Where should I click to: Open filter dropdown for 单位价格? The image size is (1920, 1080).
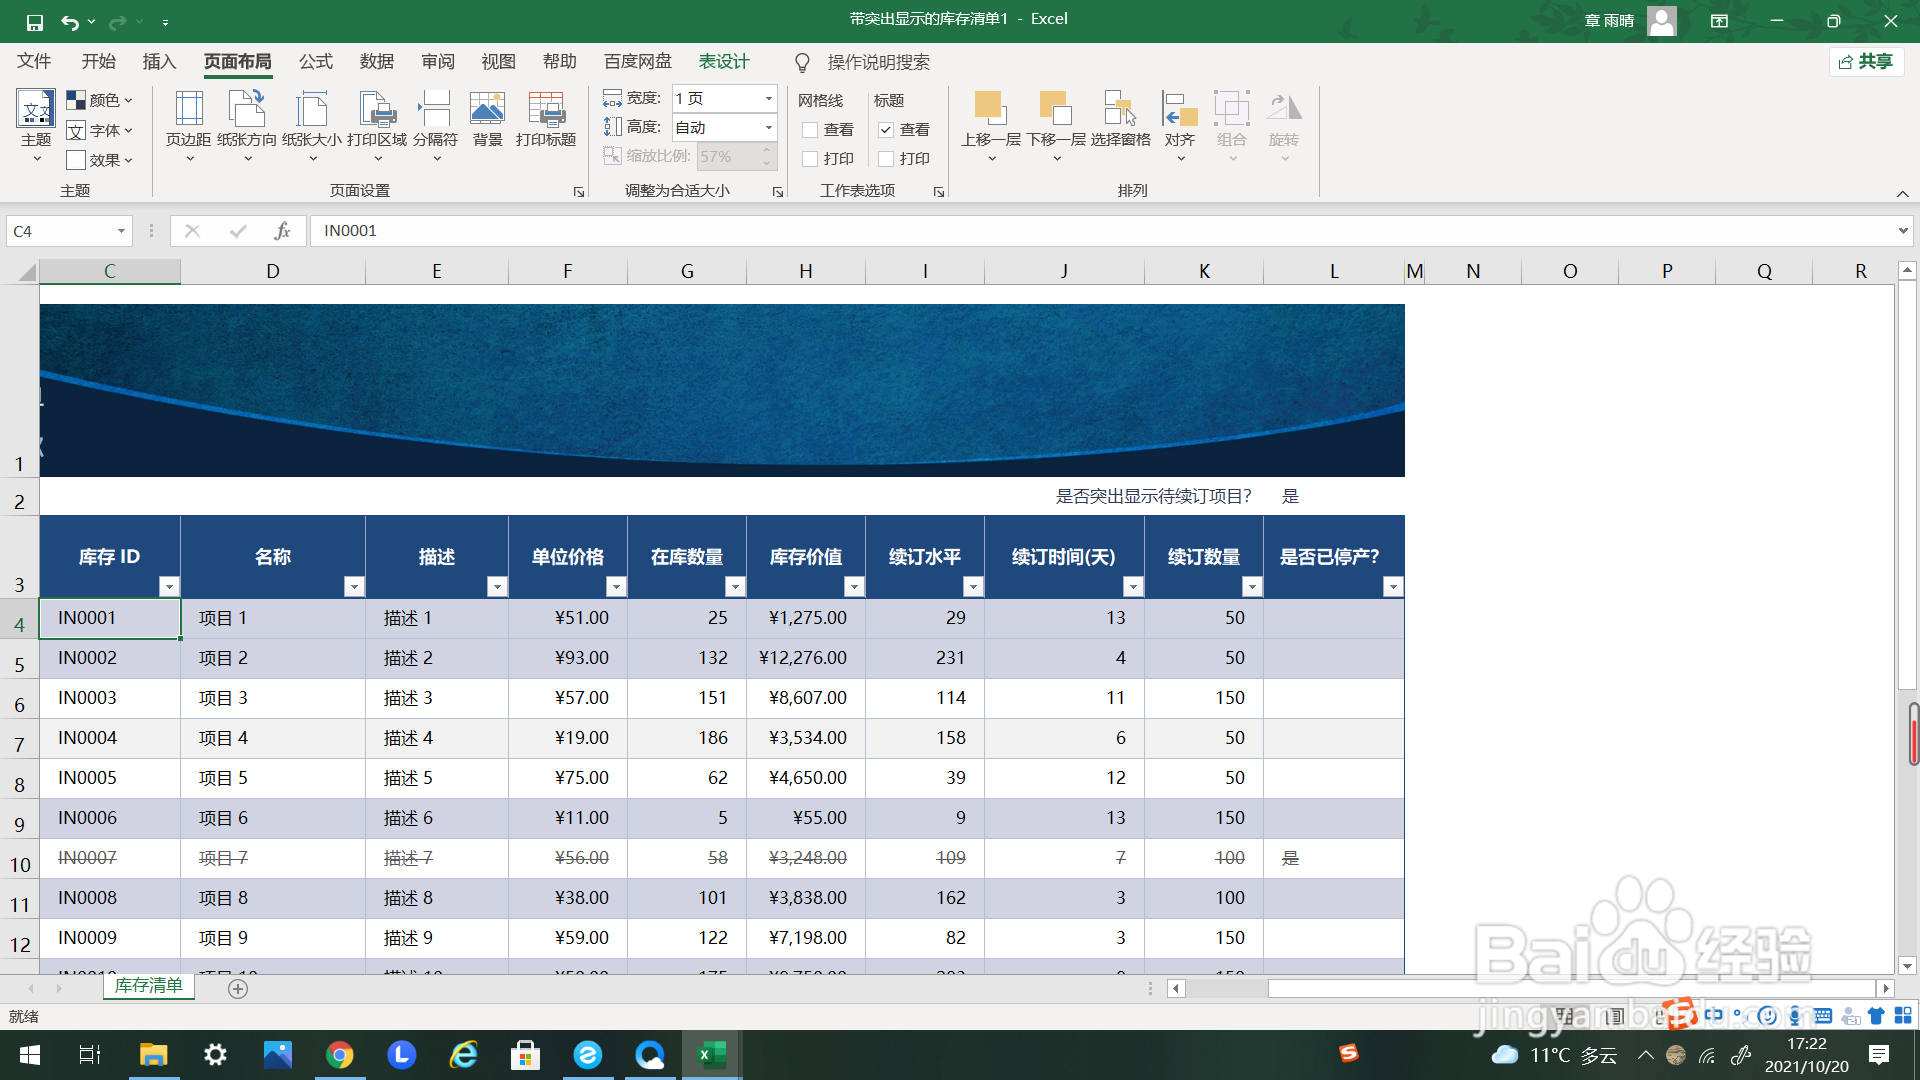616,587
